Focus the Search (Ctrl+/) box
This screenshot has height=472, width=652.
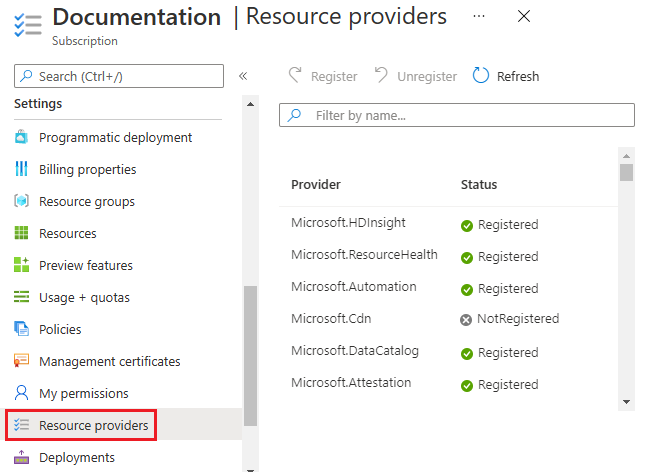(119, 76)
